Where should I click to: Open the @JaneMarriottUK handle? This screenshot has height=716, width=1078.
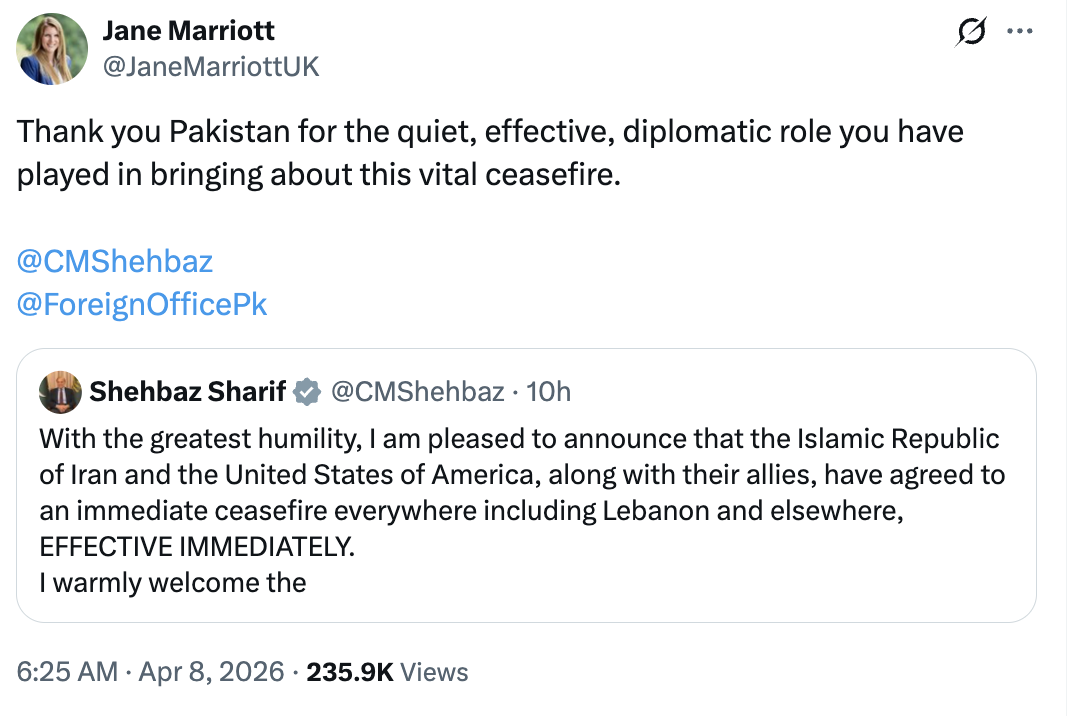click(210, 66)
